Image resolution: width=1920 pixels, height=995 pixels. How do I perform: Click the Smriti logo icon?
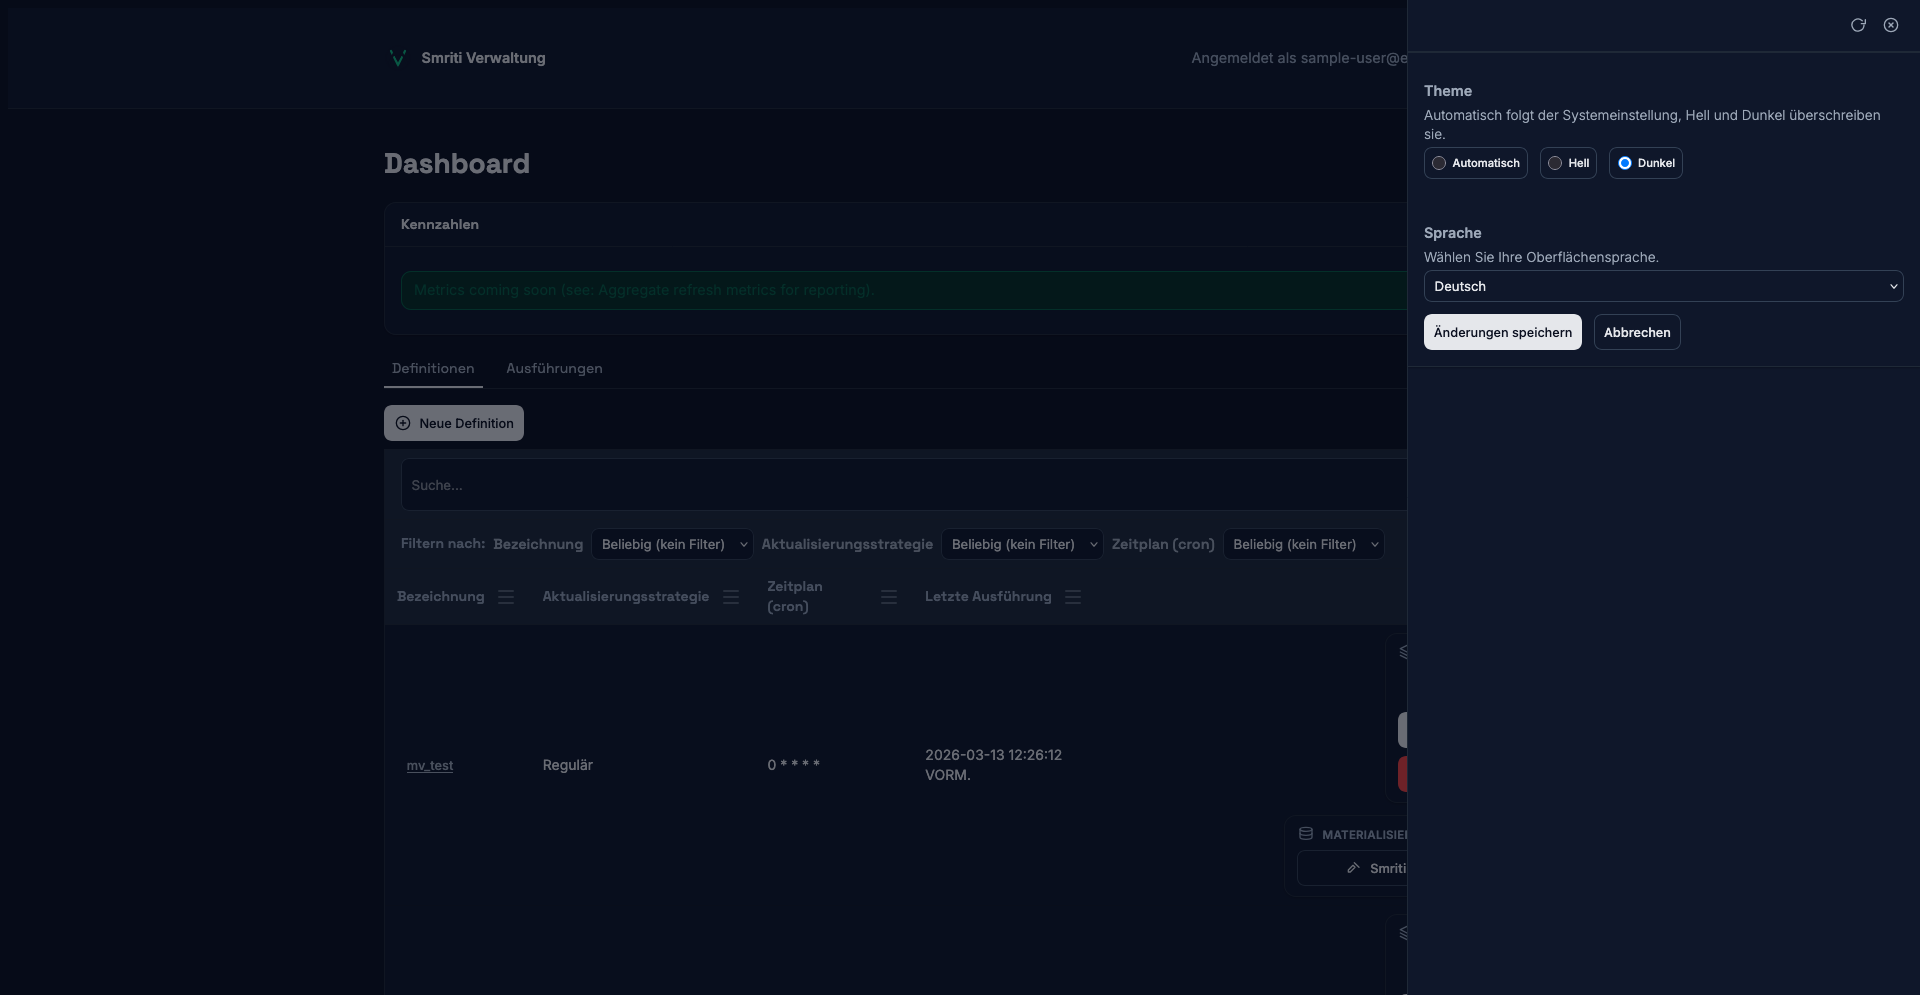click(x=397, y=58)
